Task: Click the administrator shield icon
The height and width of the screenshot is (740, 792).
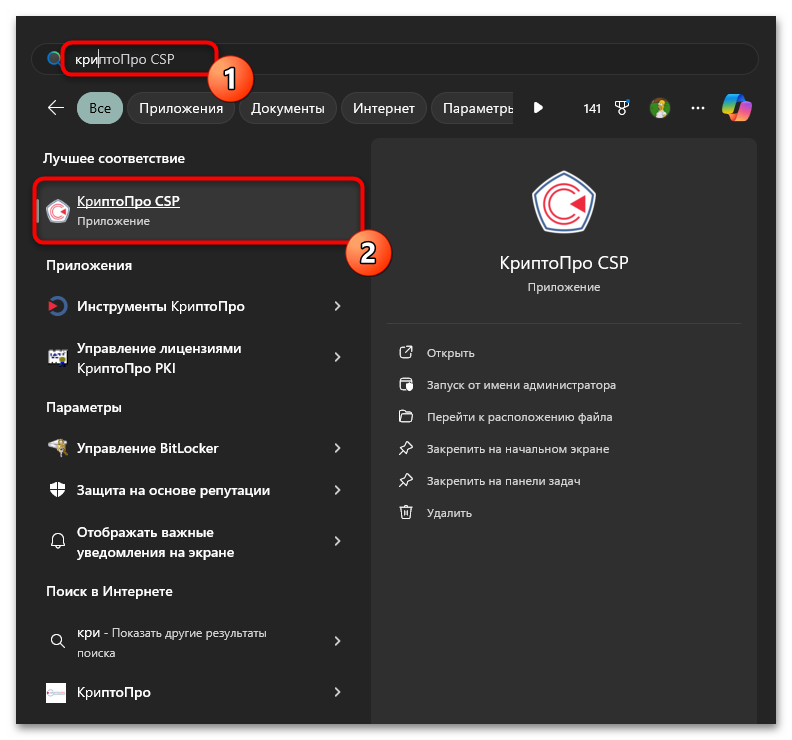Action: [x=406, y=384]
